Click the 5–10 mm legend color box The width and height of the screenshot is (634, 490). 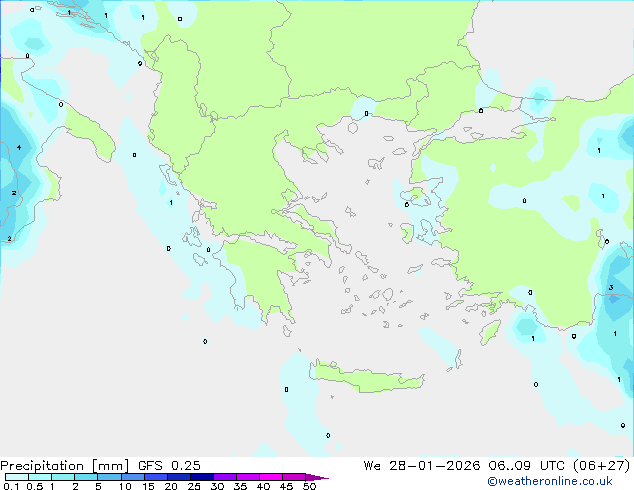(x=109, y=477)
